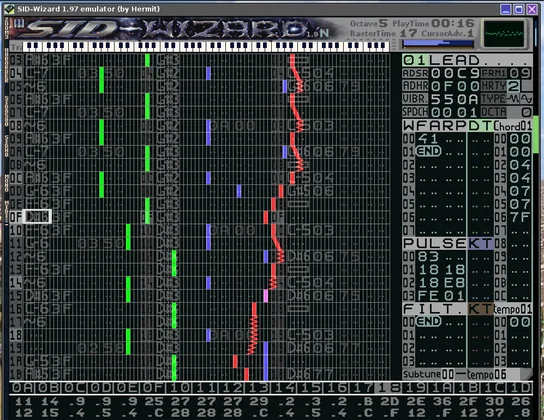Click WFARP row 00 value 41
This screenshot has width=544, height=420.
(x=428, y=139)
